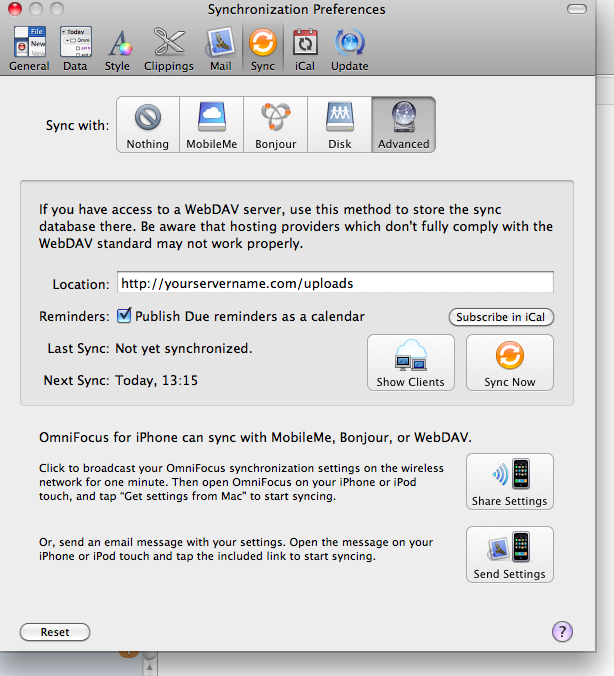Select Bonjour sync option
This screenshot has width=614, height=676.
pyautogui.click(x=276, y=125)
